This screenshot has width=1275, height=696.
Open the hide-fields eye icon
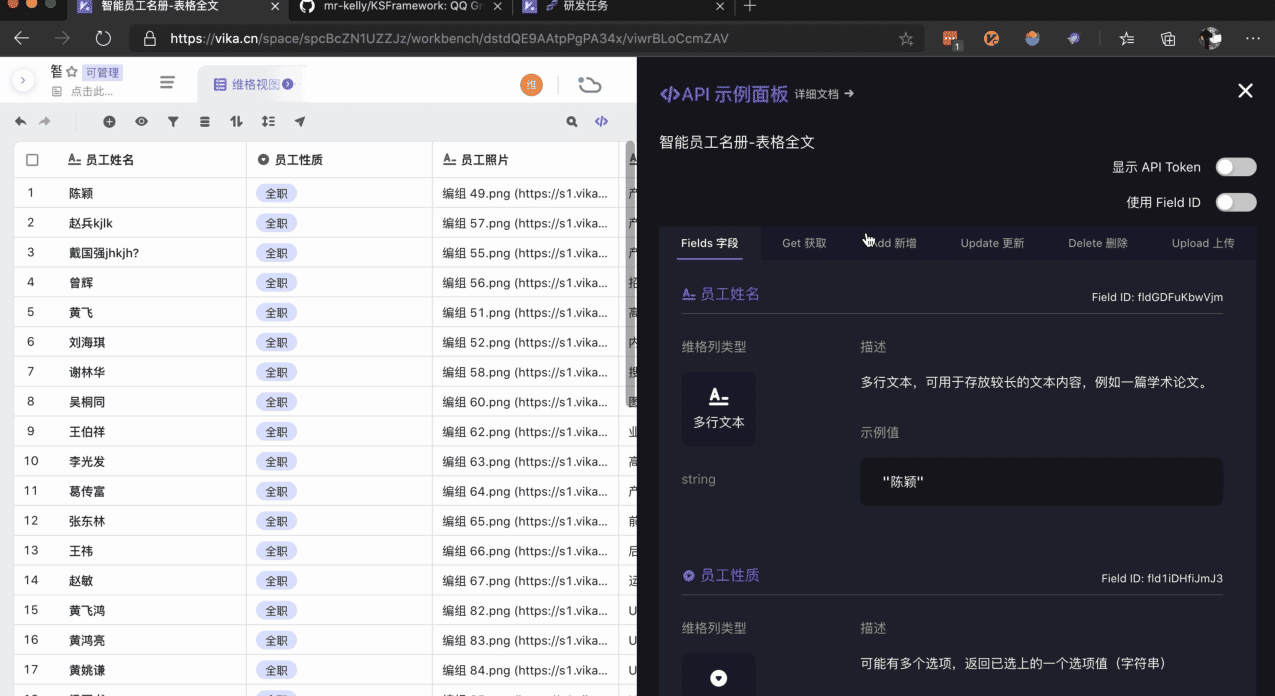click(141, 121)
